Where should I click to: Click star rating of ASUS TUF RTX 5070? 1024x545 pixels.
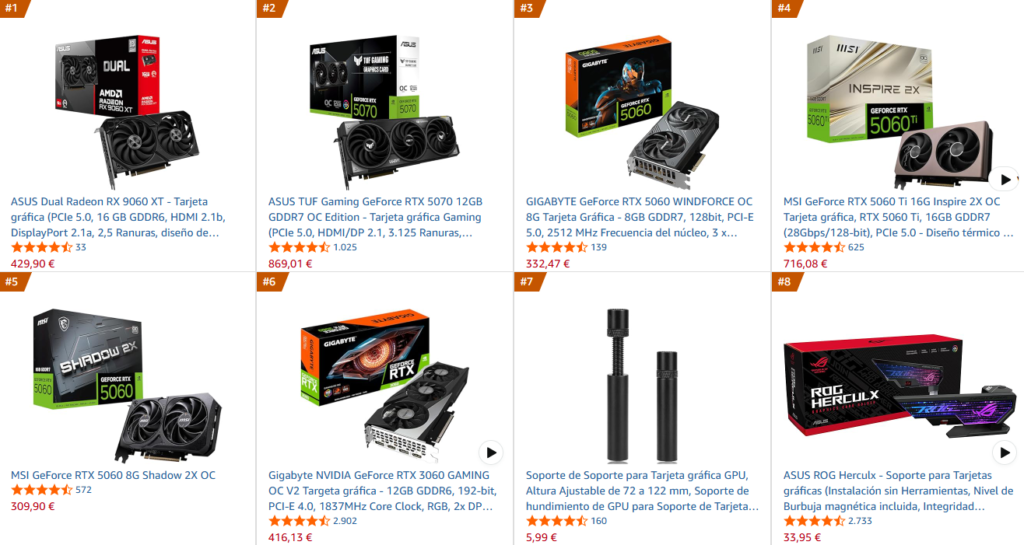(299, 247)
